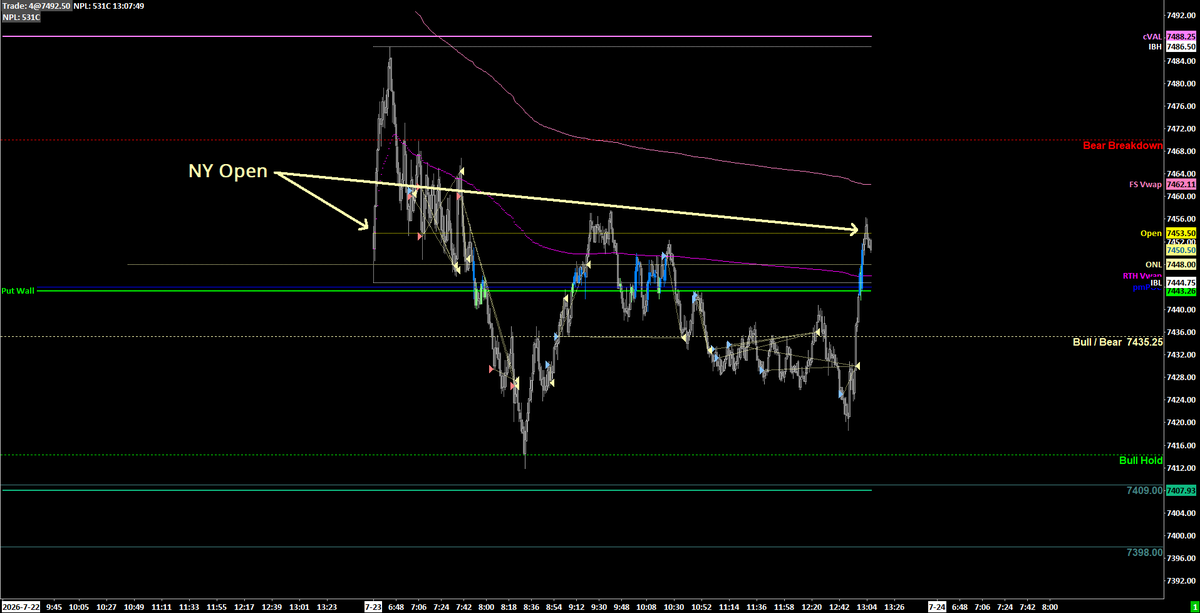Click the 8:18 time label on the time axis

point(509,606)
